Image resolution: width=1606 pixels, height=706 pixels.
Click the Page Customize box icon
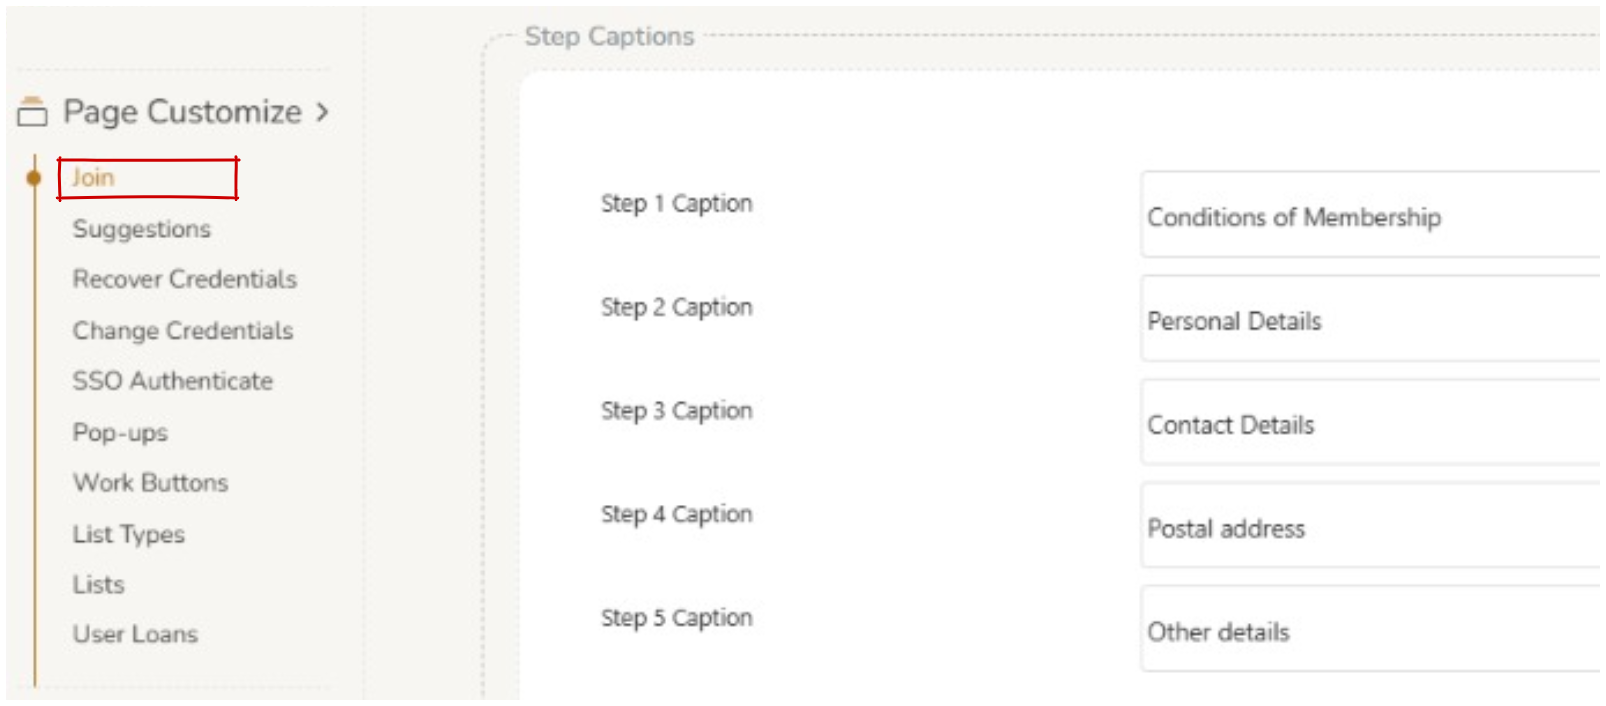(x=32, y=112)
